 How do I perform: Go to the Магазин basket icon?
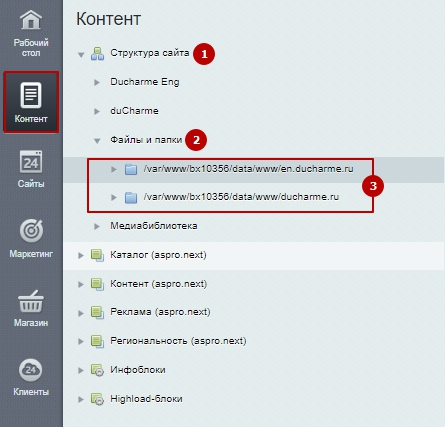click(31, 301)
